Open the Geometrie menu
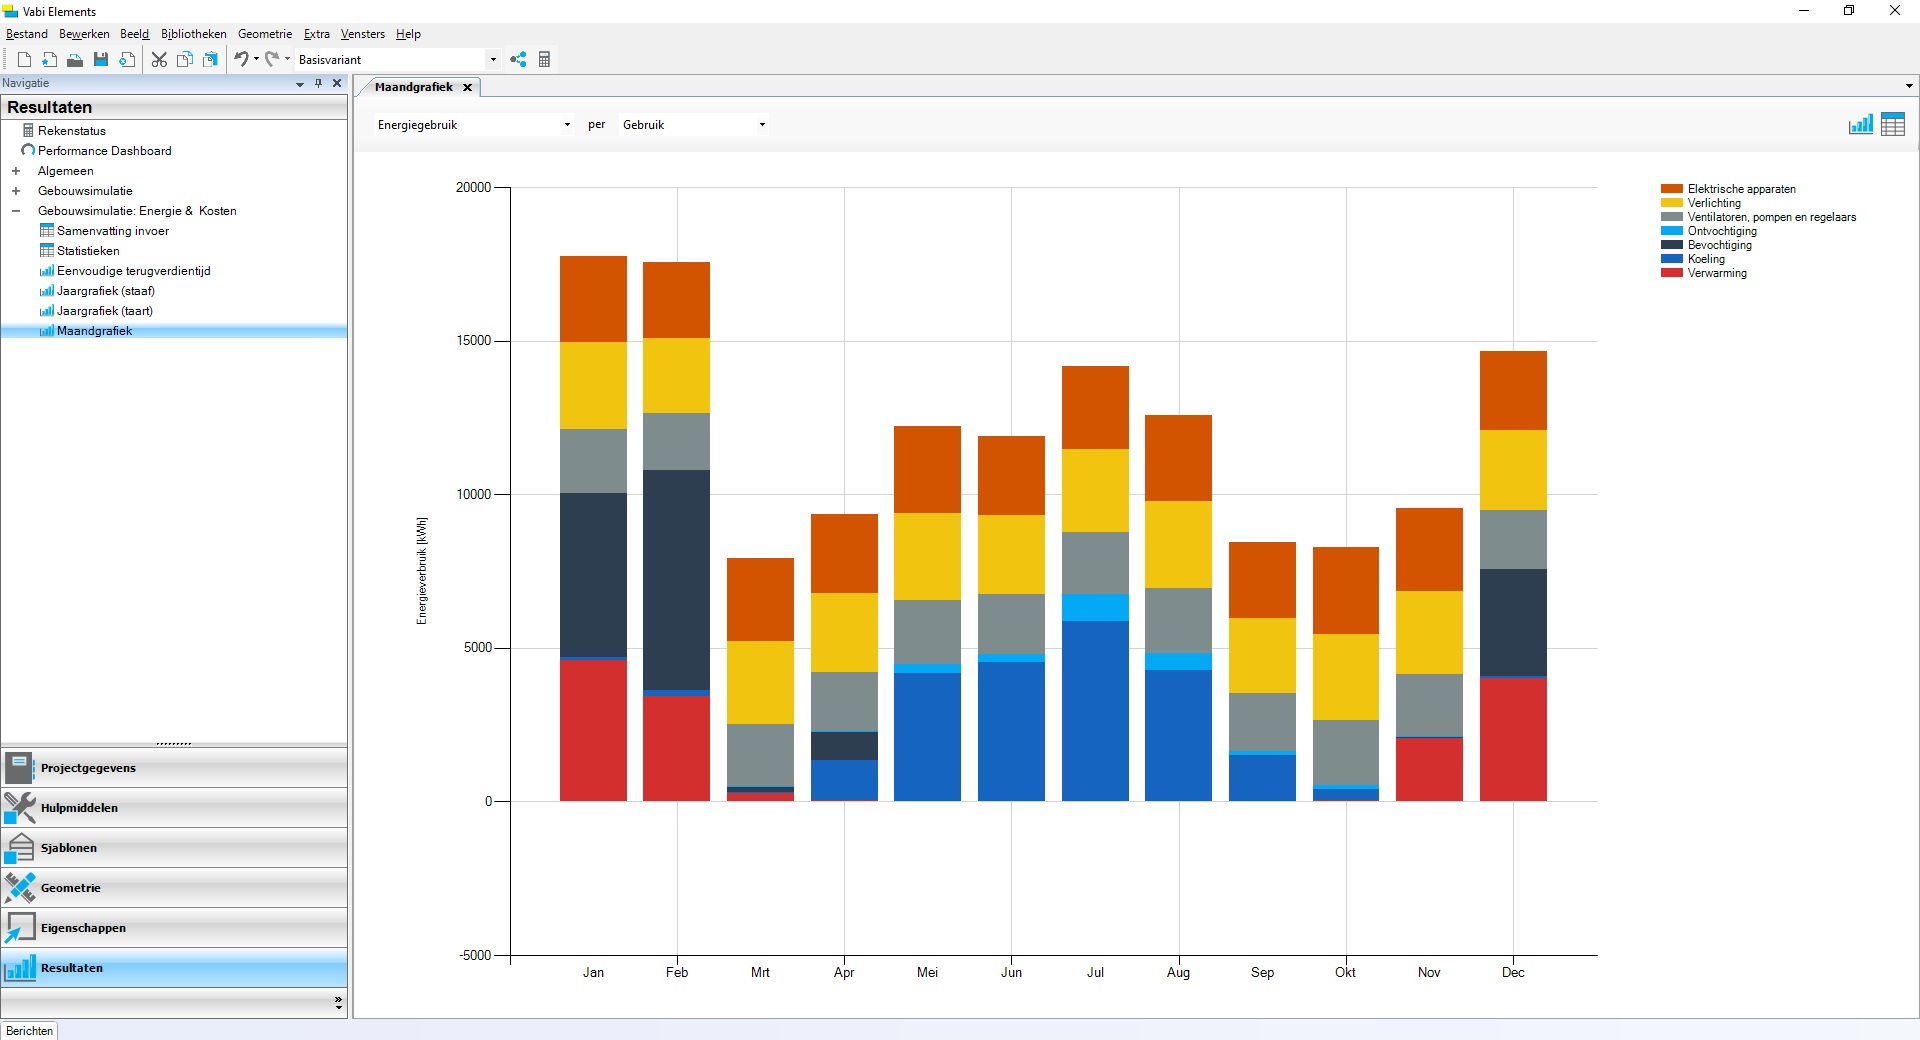Image resolution: width=1920 pixels, height=1040 pixels. click(265, 34)
